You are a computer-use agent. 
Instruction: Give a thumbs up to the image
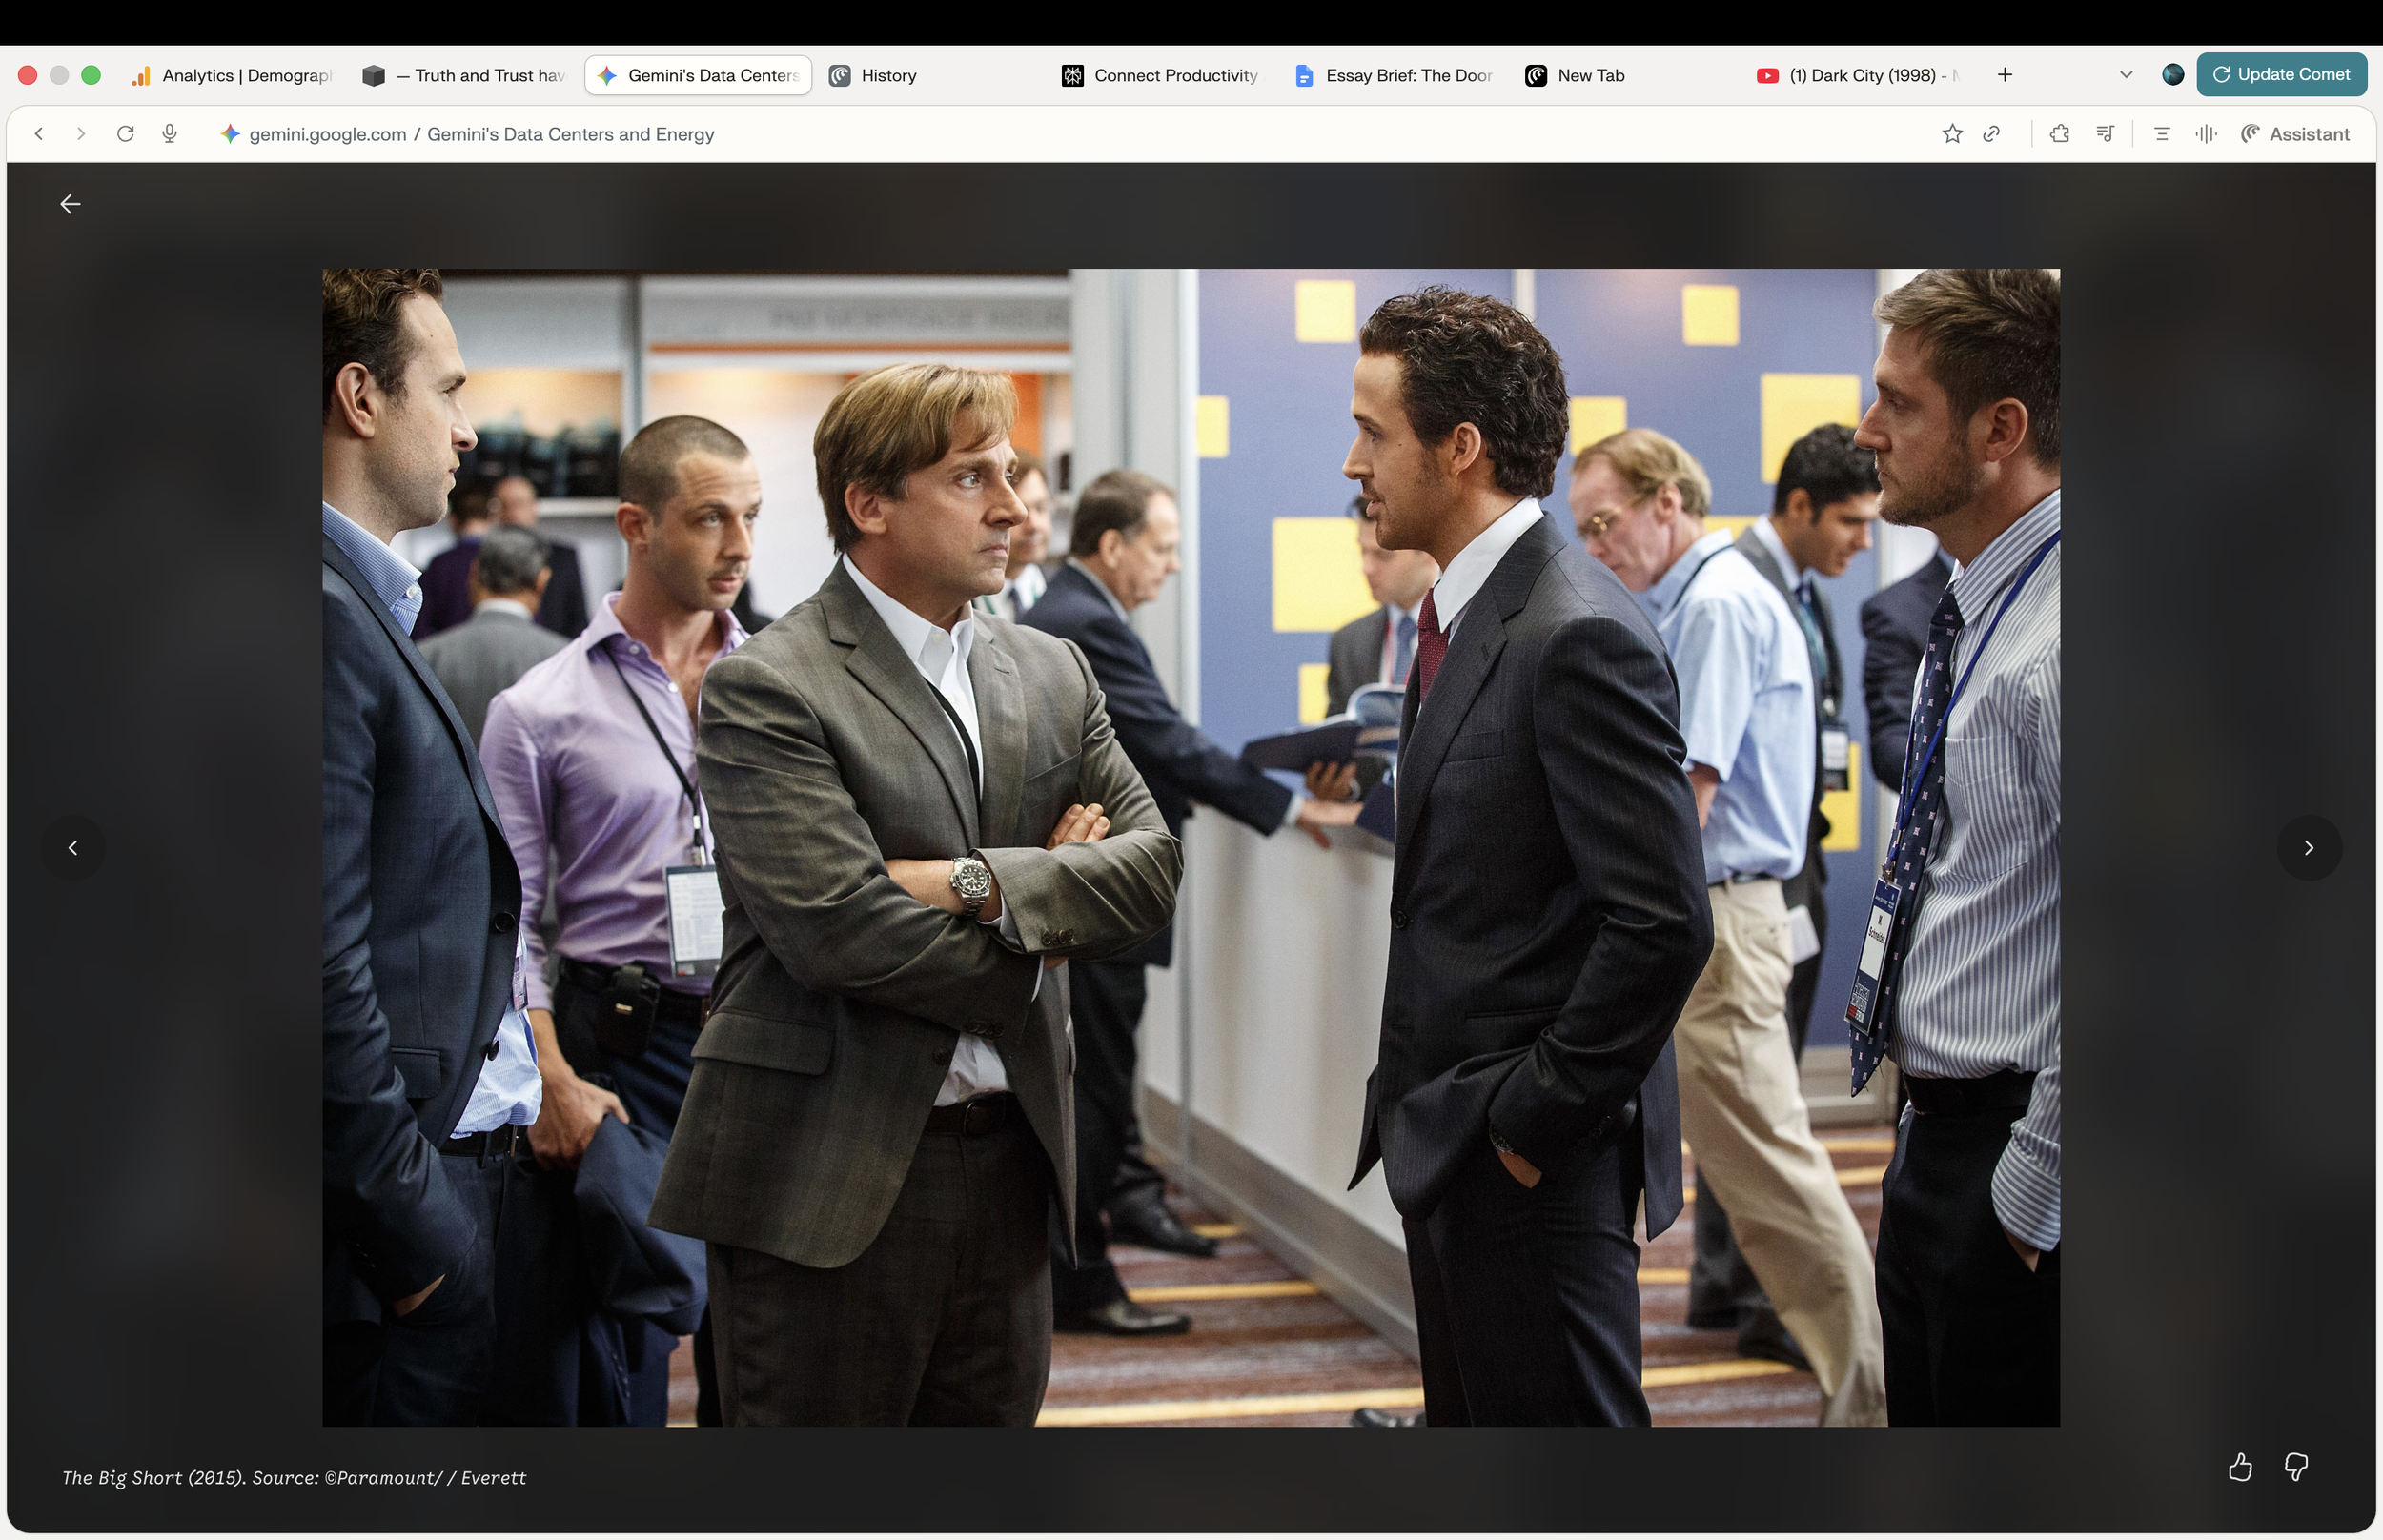pyautogui.click(x=2240, y=1467)
